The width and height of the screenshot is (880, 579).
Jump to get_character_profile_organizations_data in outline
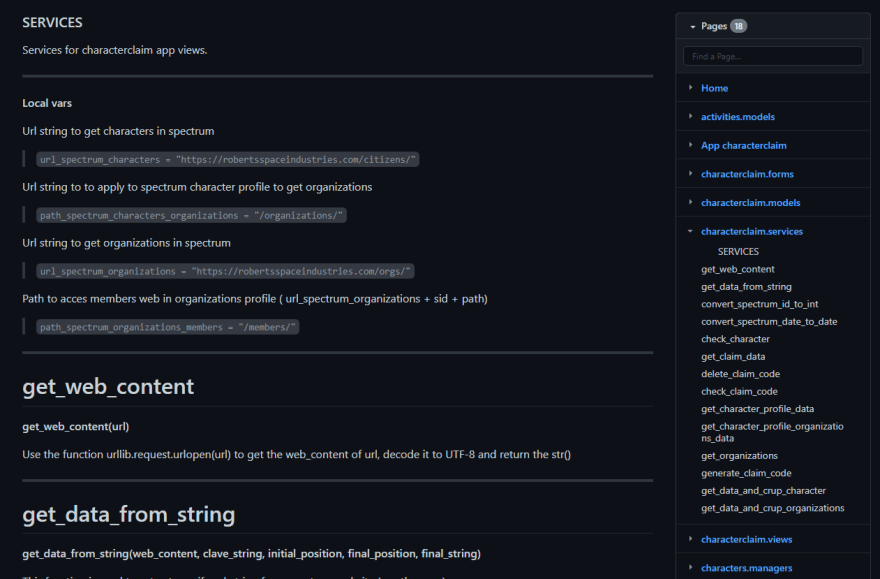[x=772, y=432]
